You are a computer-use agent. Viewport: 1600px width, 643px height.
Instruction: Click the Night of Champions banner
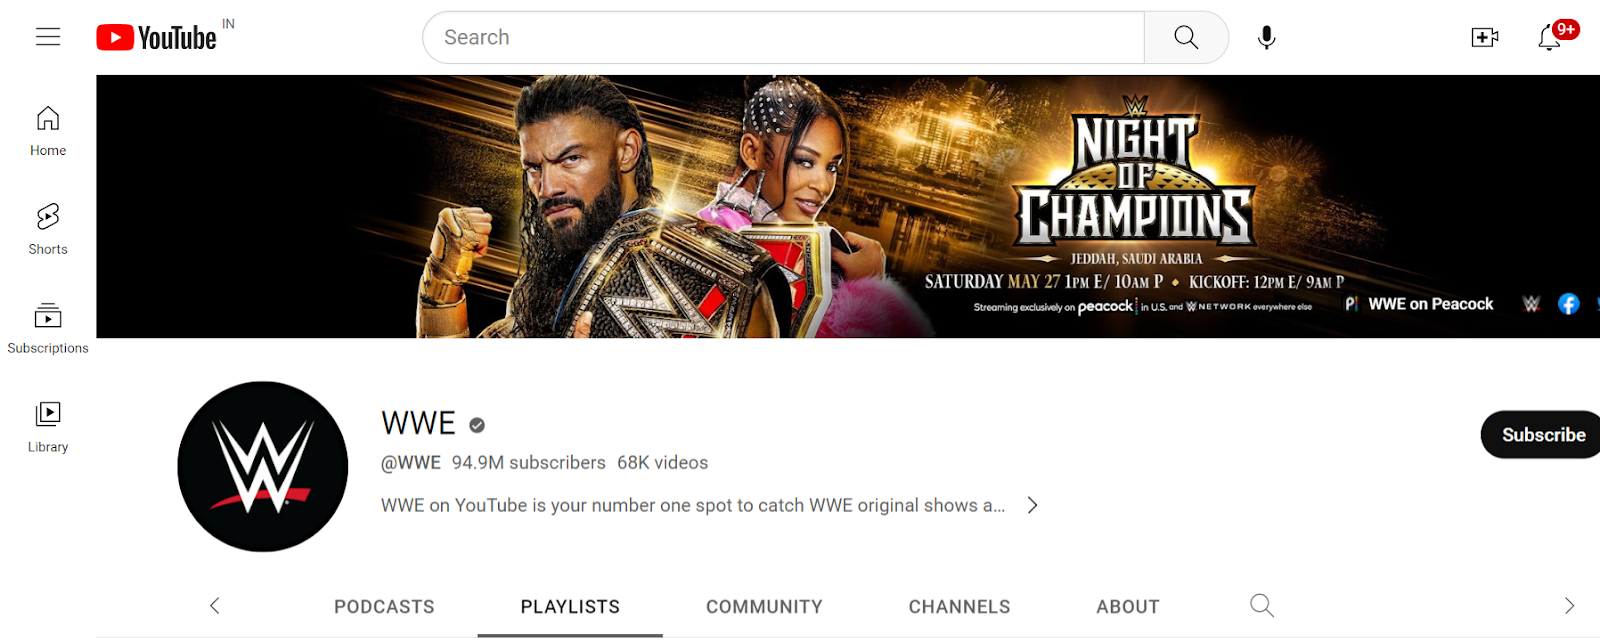(x=848, y=206)
